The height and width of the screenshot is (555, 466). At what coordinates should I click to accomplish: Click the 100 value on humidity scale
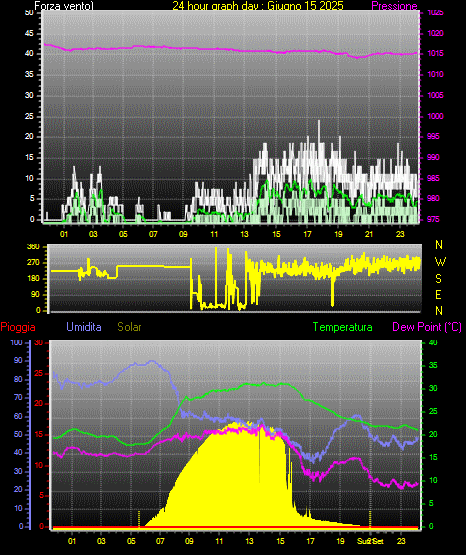pyautogui.click(x=16, y=342)
